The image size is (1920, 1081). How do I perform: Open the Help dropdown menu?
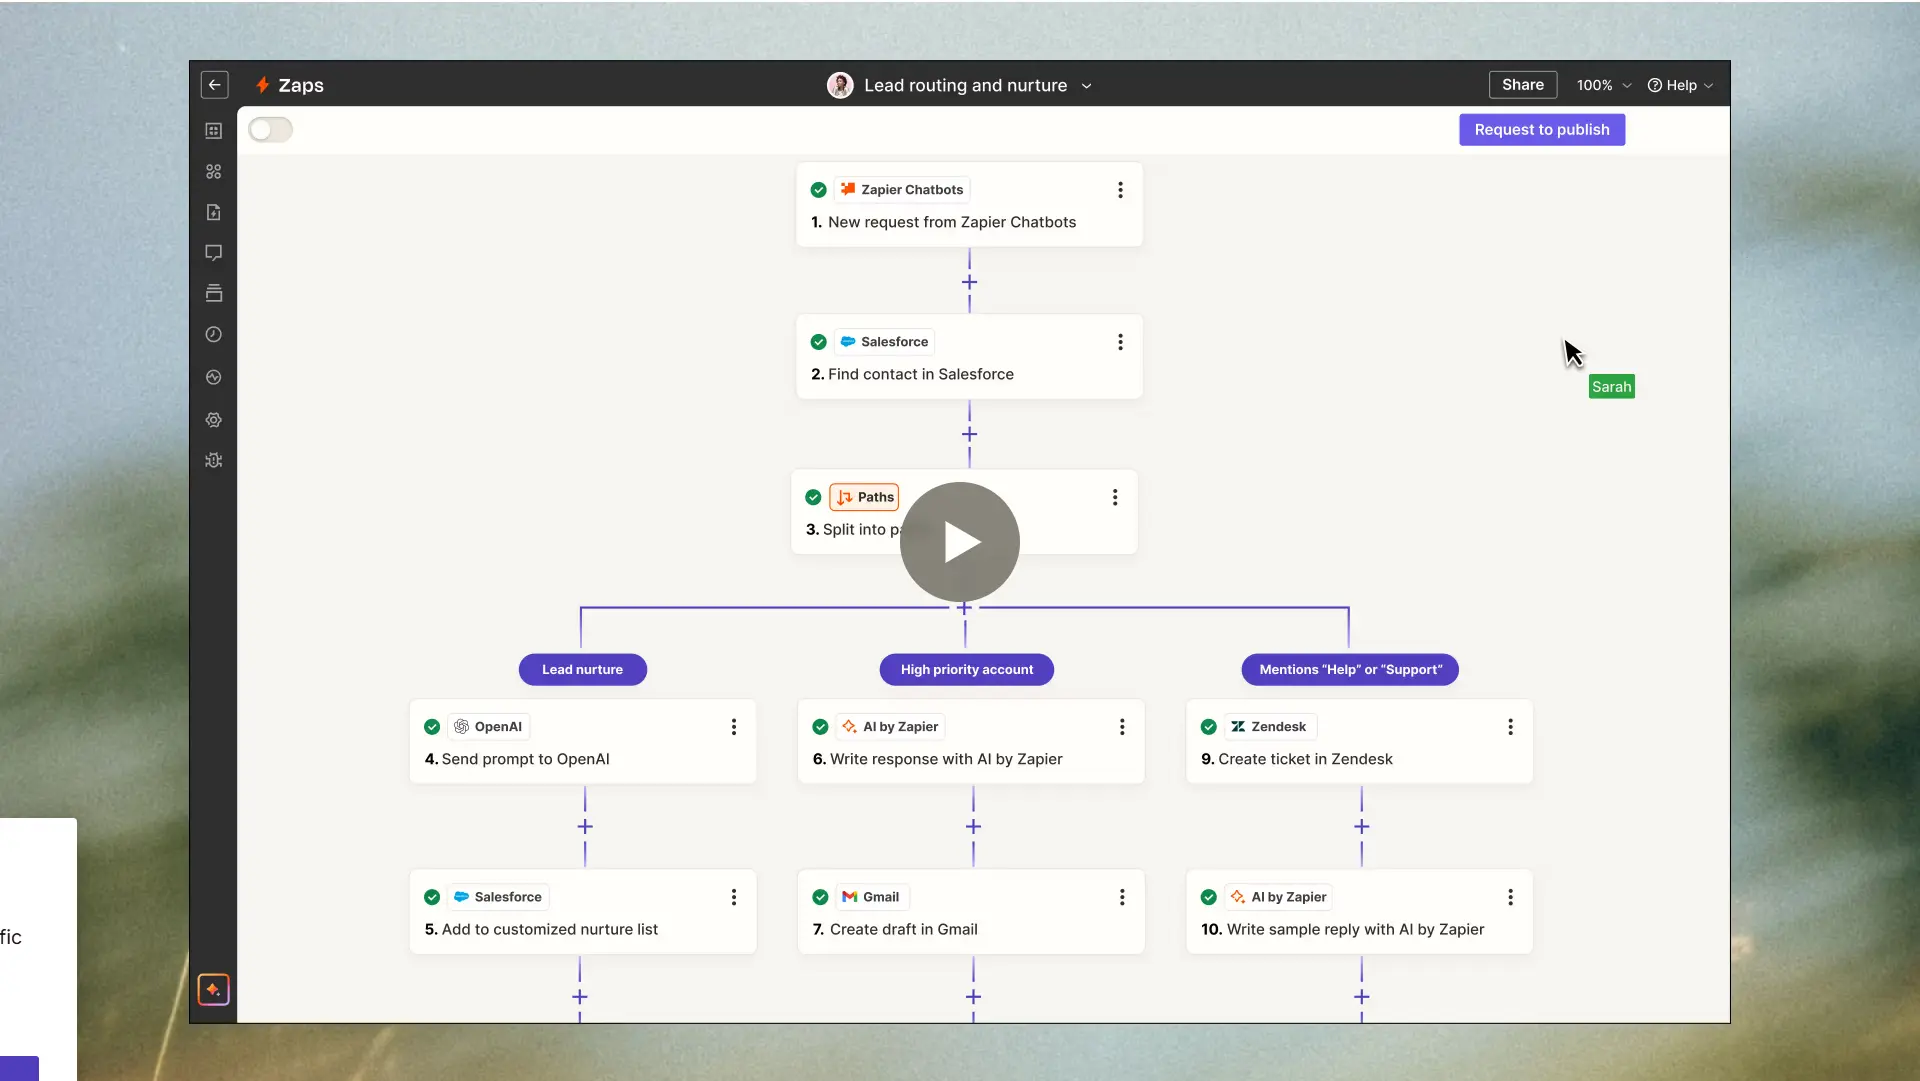[x=1680, y=85]
